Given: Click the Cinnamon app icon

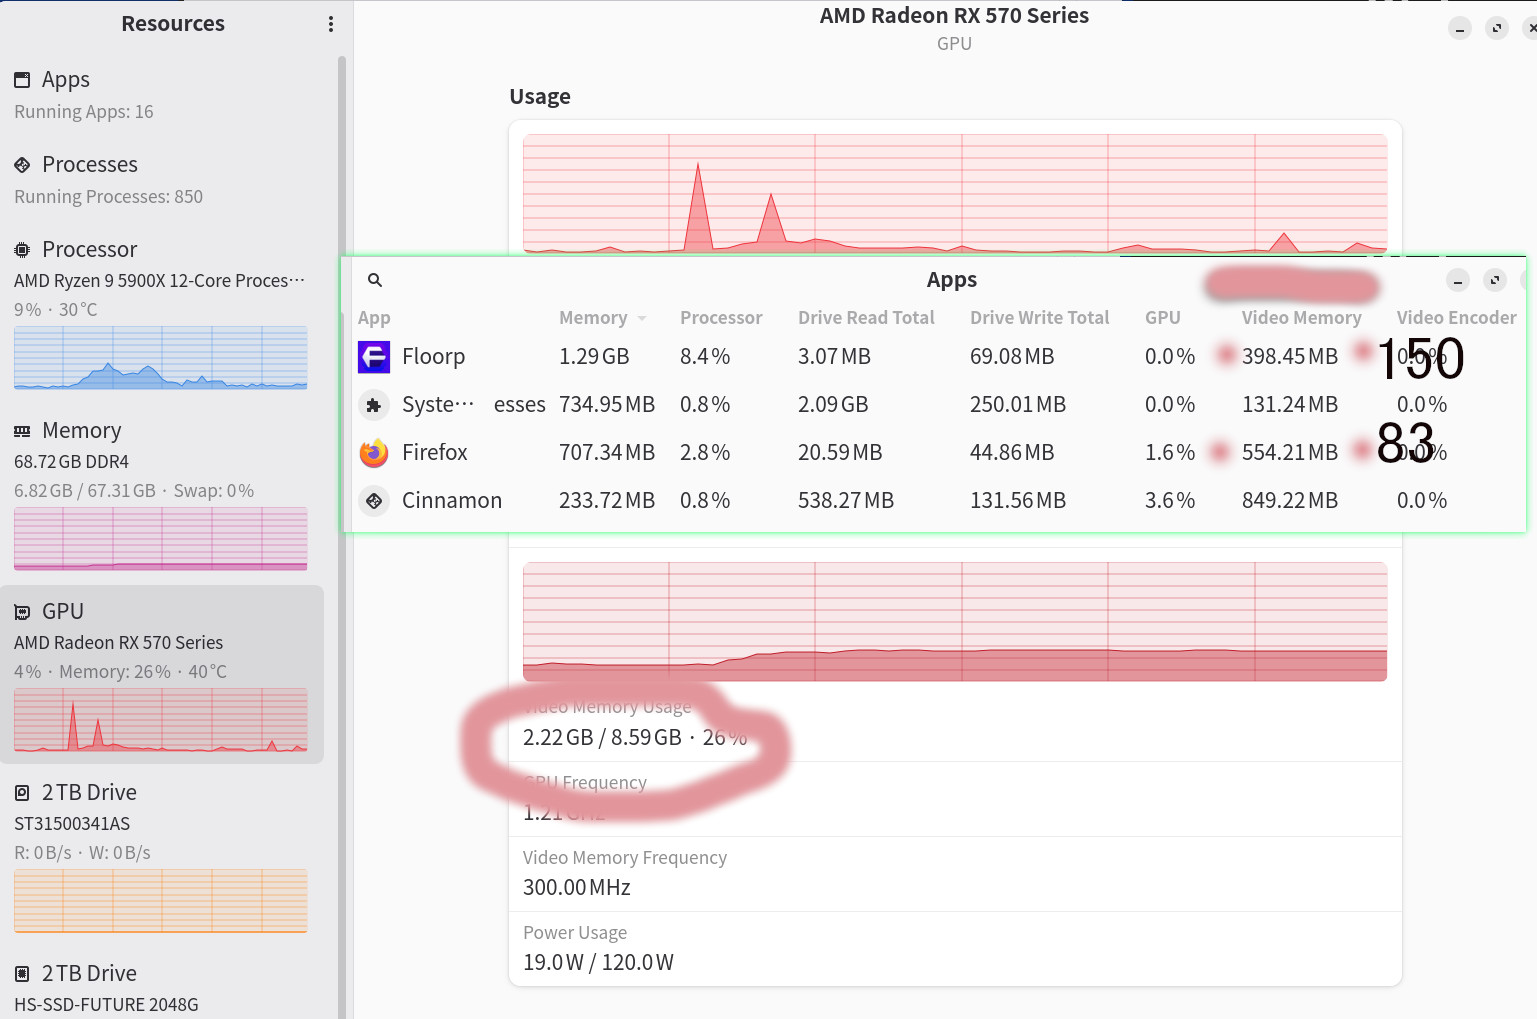Looking at the screenshot, I should (374, 500).
